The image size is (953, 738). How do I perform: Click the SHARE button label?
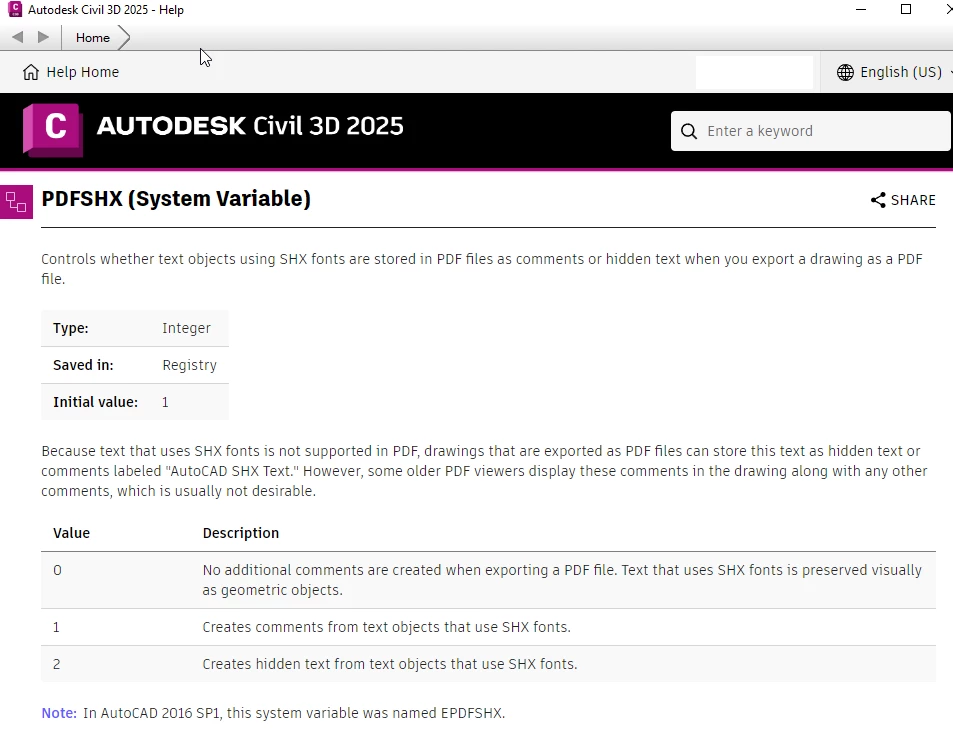(x=913, y=200)
